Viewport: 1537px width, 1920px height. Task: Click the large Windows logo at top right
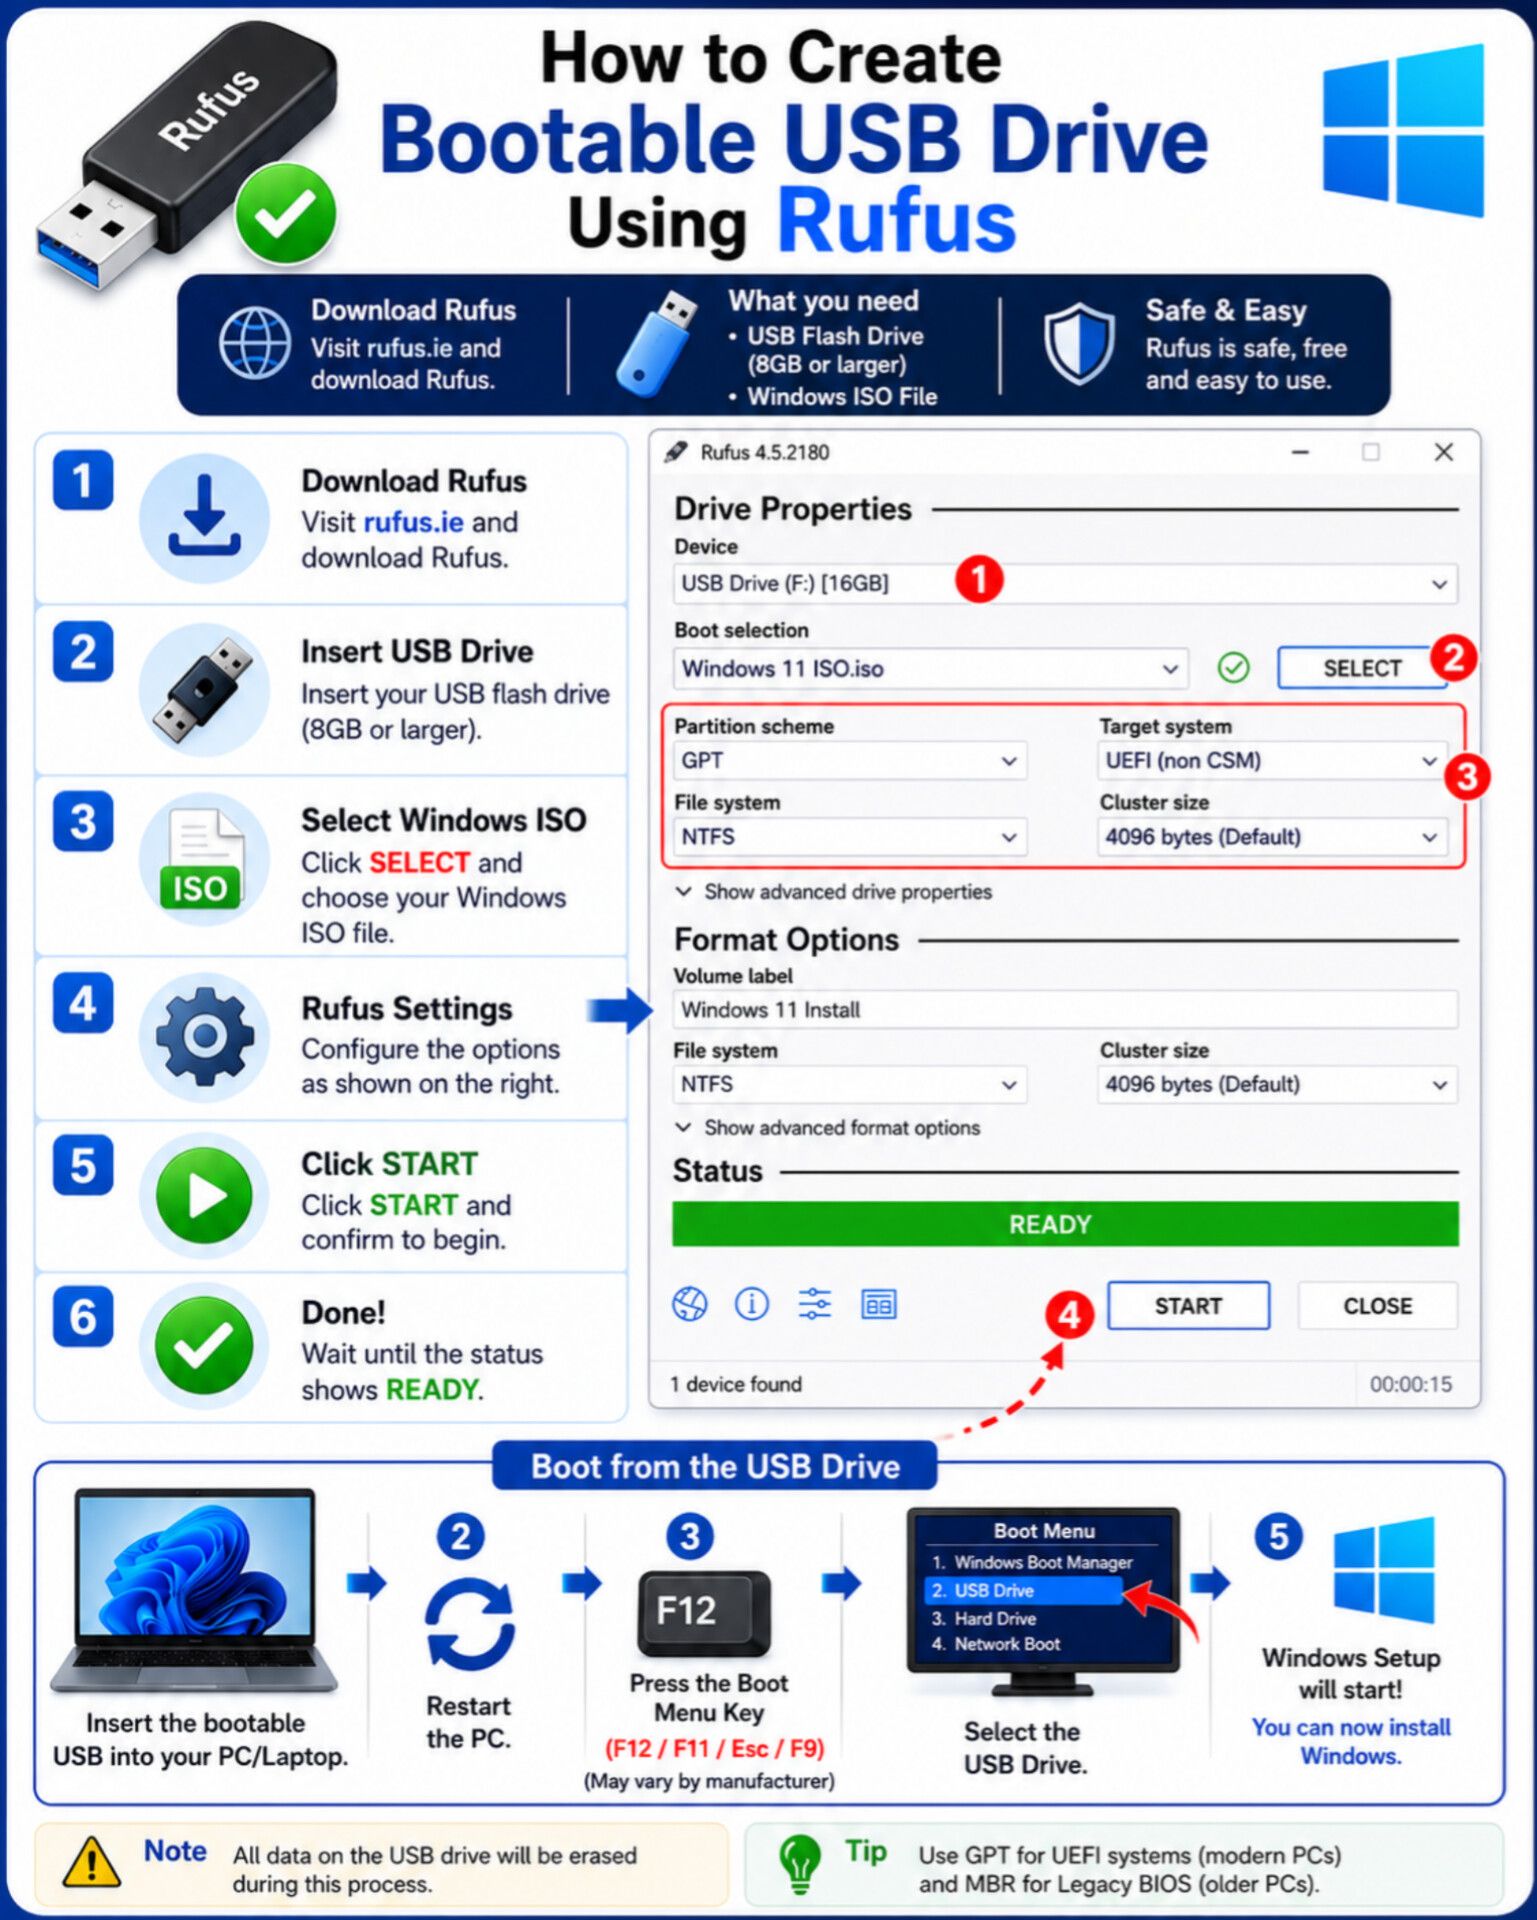(x=1404, y=130)
